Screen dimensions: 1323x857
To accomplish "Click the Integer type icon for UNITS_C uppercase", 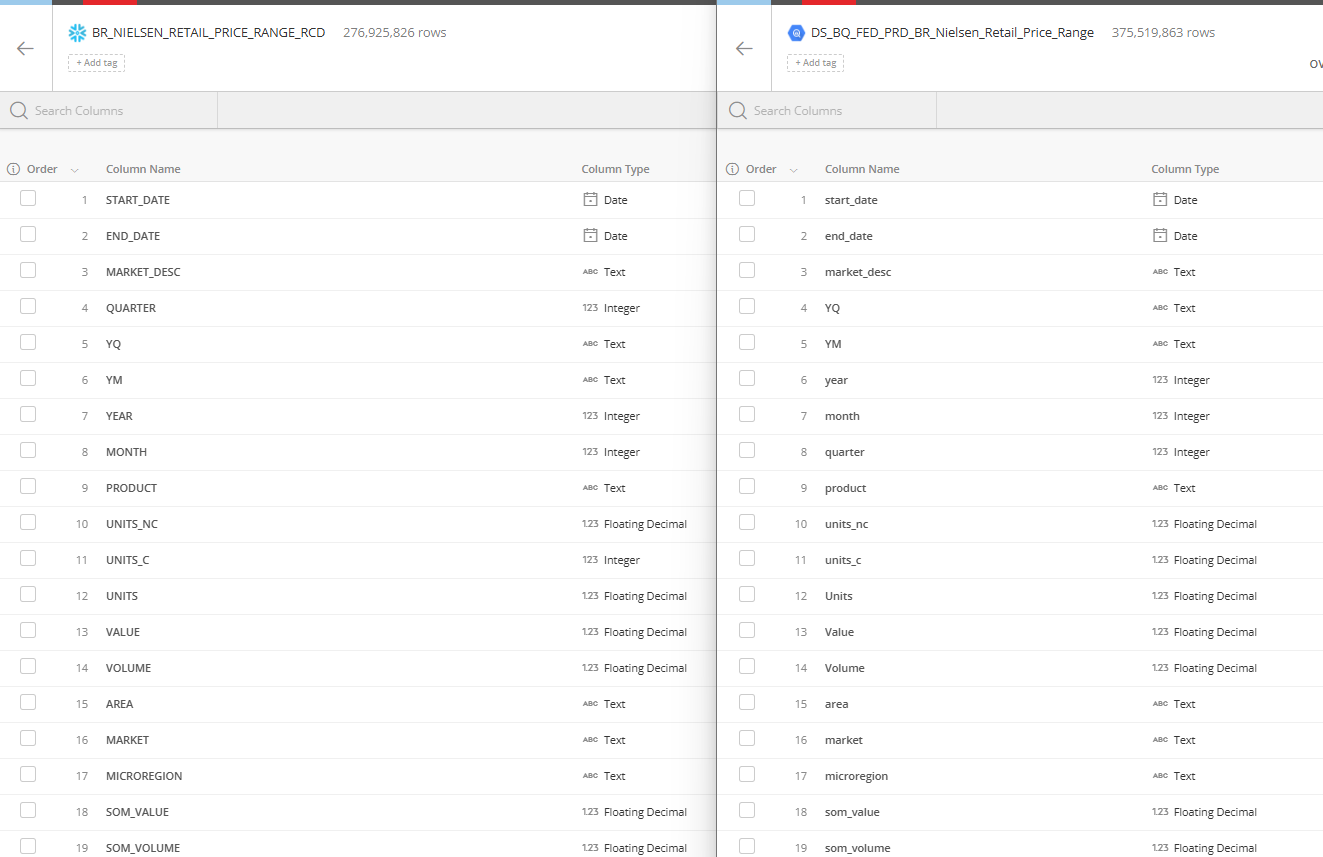I will pos(590,560).
